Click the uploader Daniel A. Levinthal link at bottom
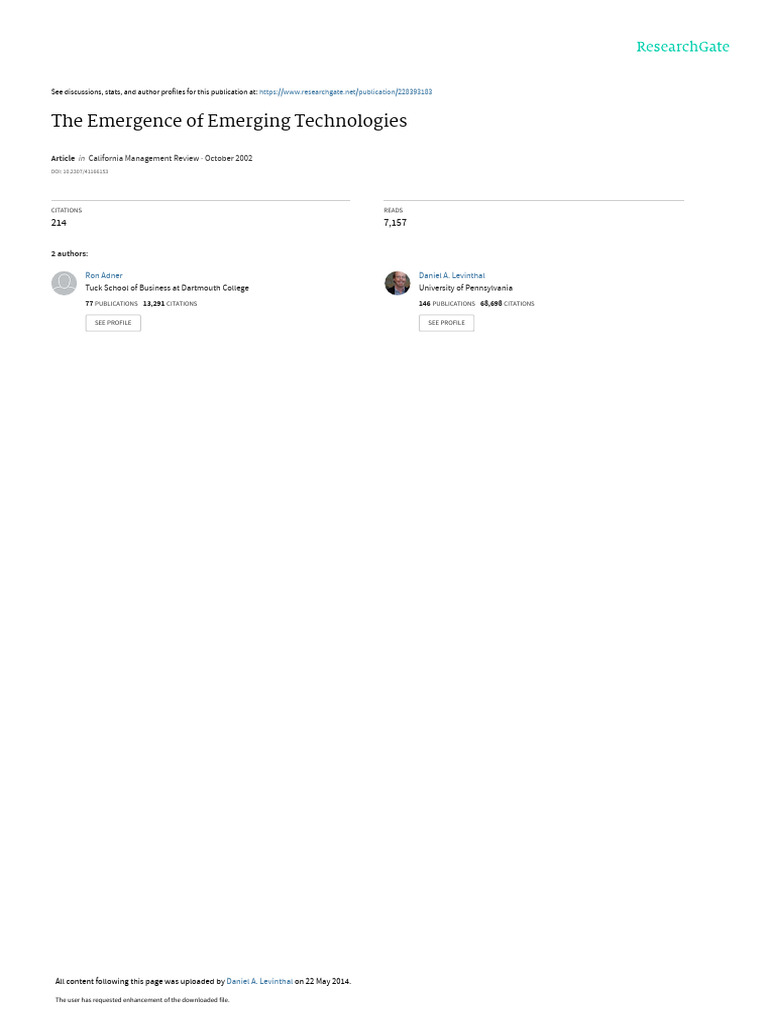768x1024 pixels. click(x=259, y=981)
